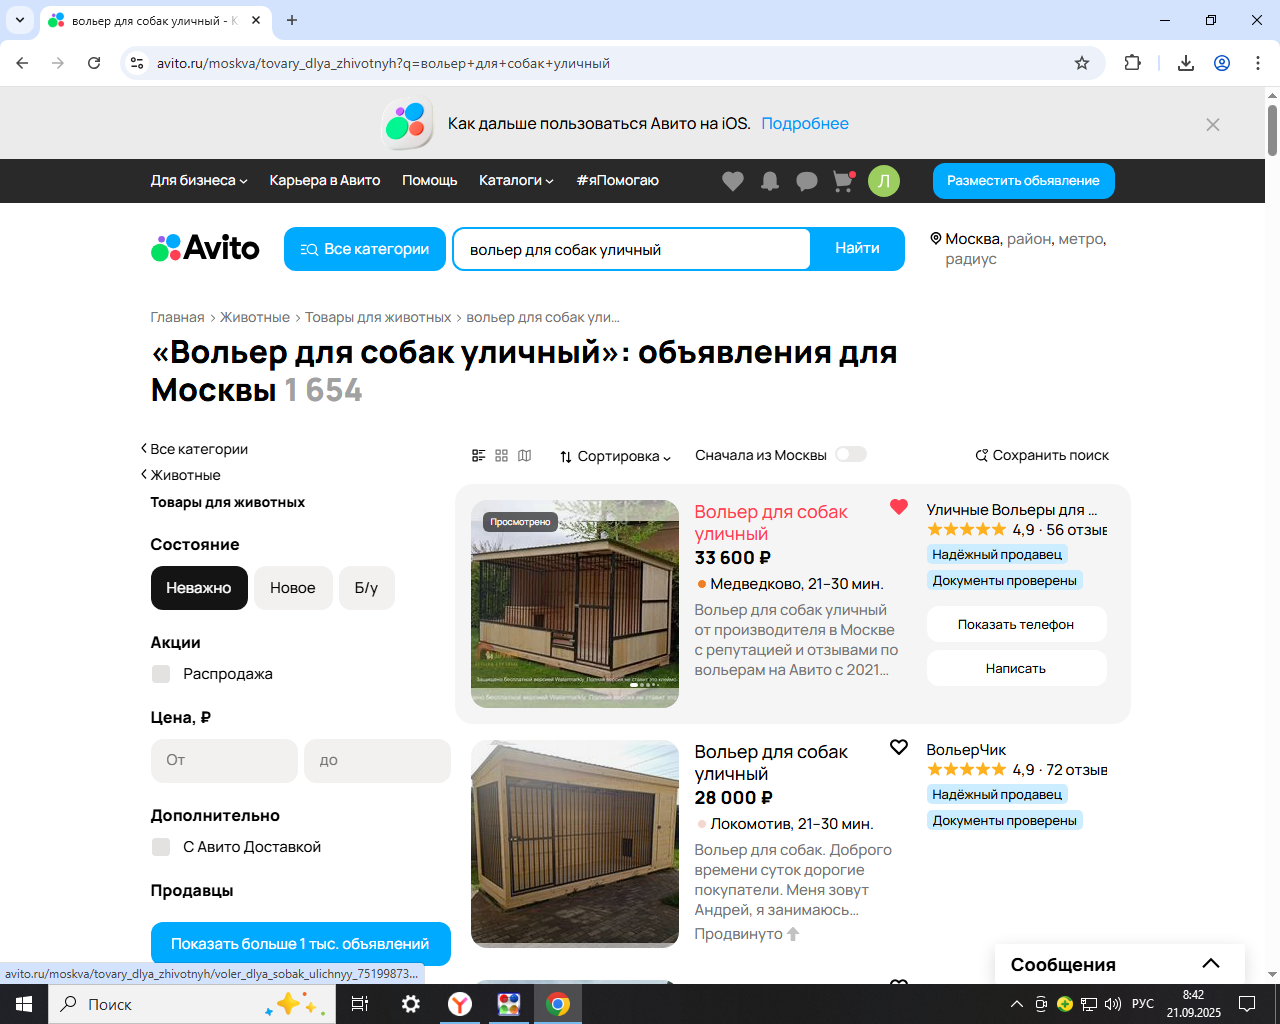Open location selector 'Москва, район, метро'
The width and height of the screenshot is (1280, 1024).
(x=1019, y=249)
